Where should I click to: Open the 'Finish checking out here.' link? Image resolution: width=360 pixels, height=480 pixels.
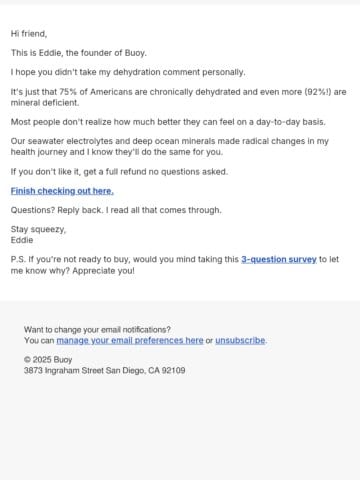coord(62,191)
